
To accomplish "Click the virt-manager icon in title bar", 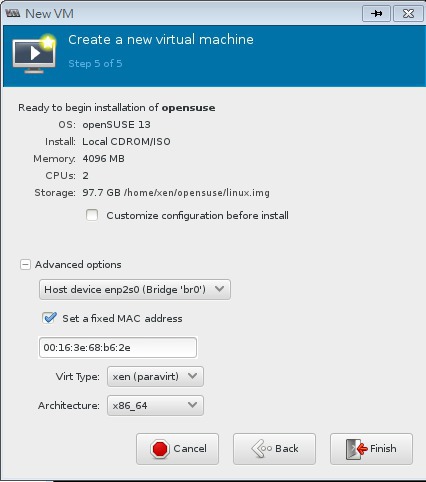I will coord(13,13).
